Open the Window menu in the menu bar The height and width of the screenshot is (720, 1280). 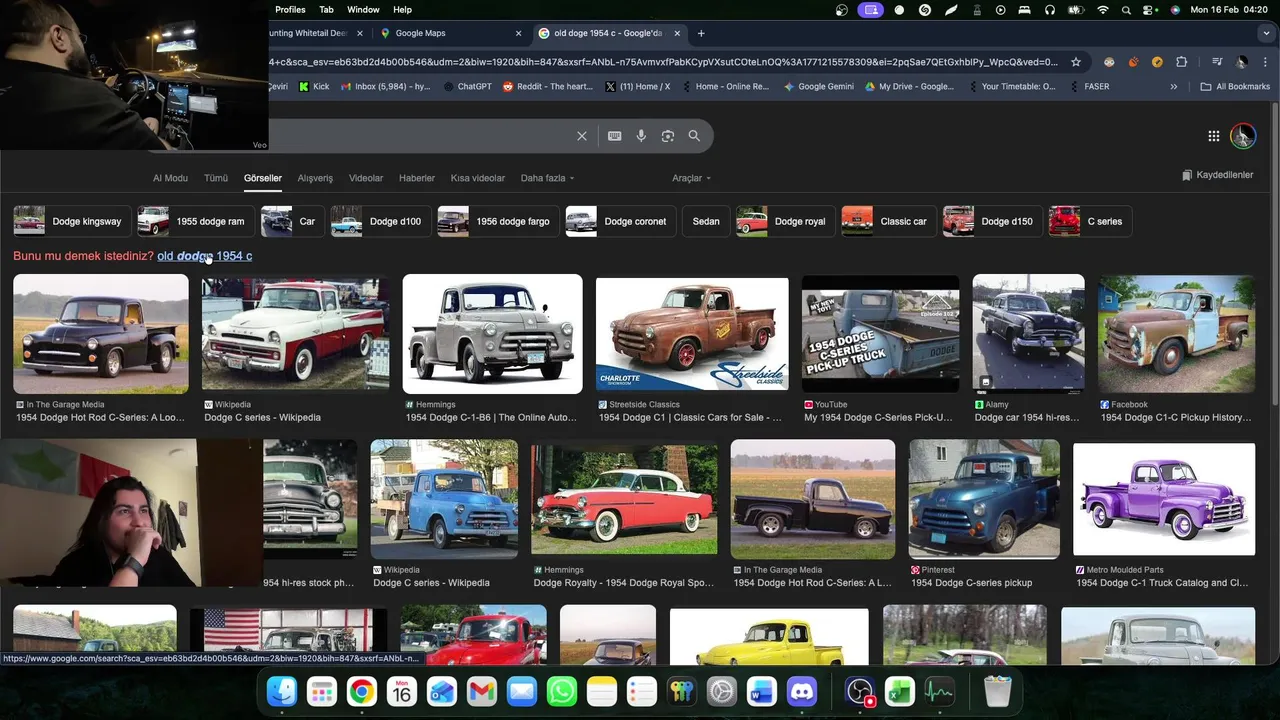coord(363,10)
